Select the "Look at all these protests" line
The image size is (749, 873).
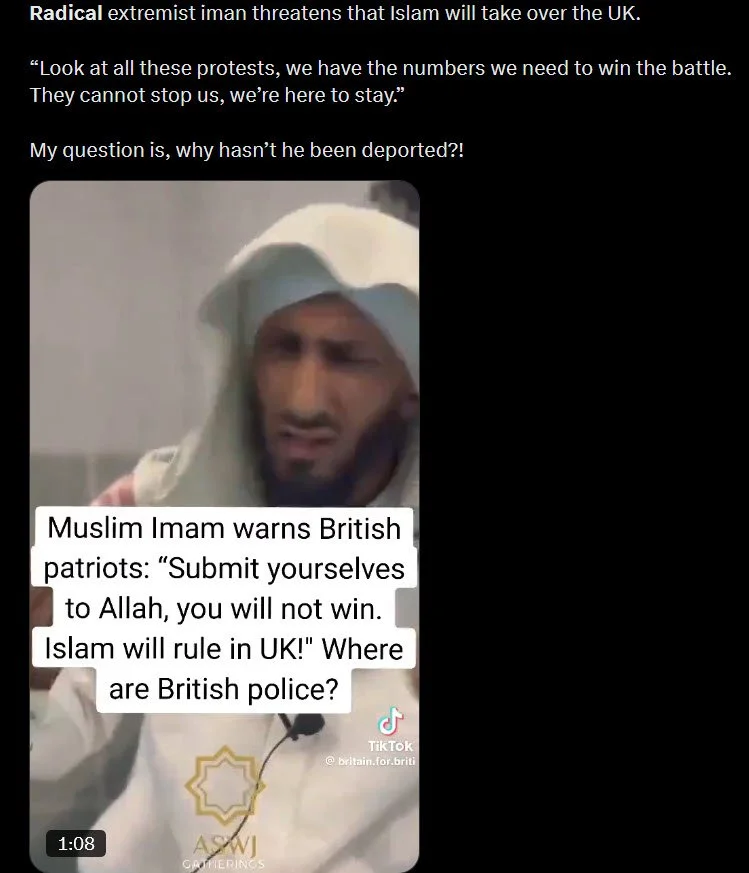click(380, 68)
